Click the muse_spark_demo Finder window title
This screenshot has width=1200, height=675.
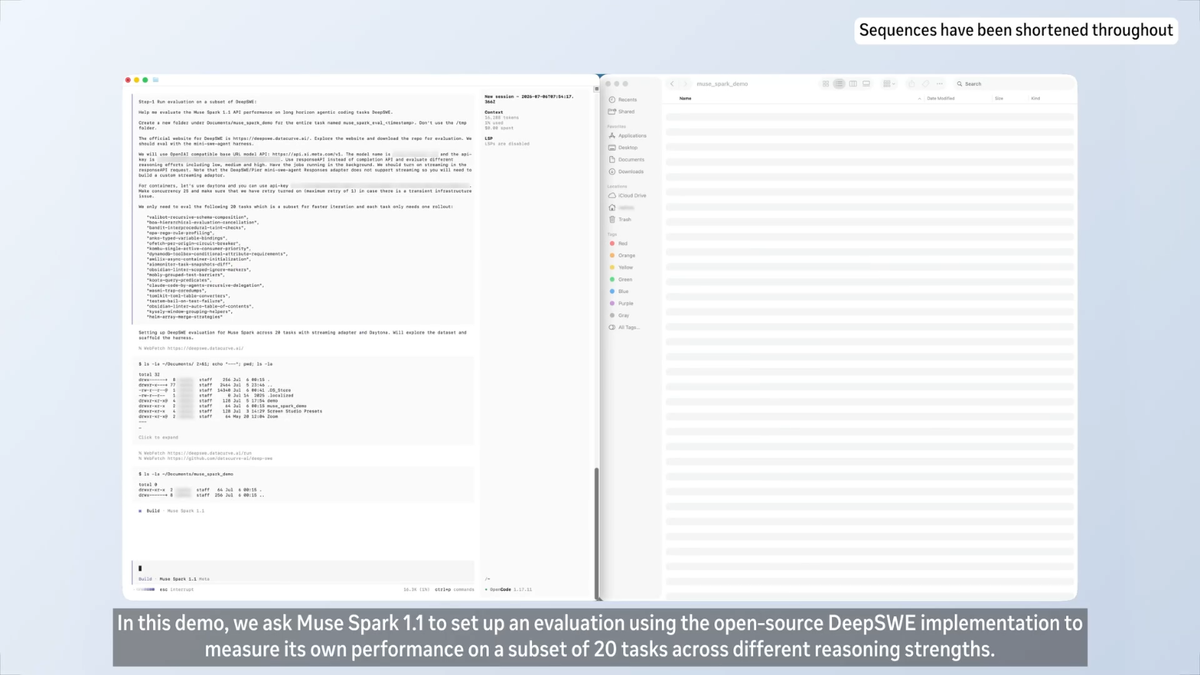722,84
